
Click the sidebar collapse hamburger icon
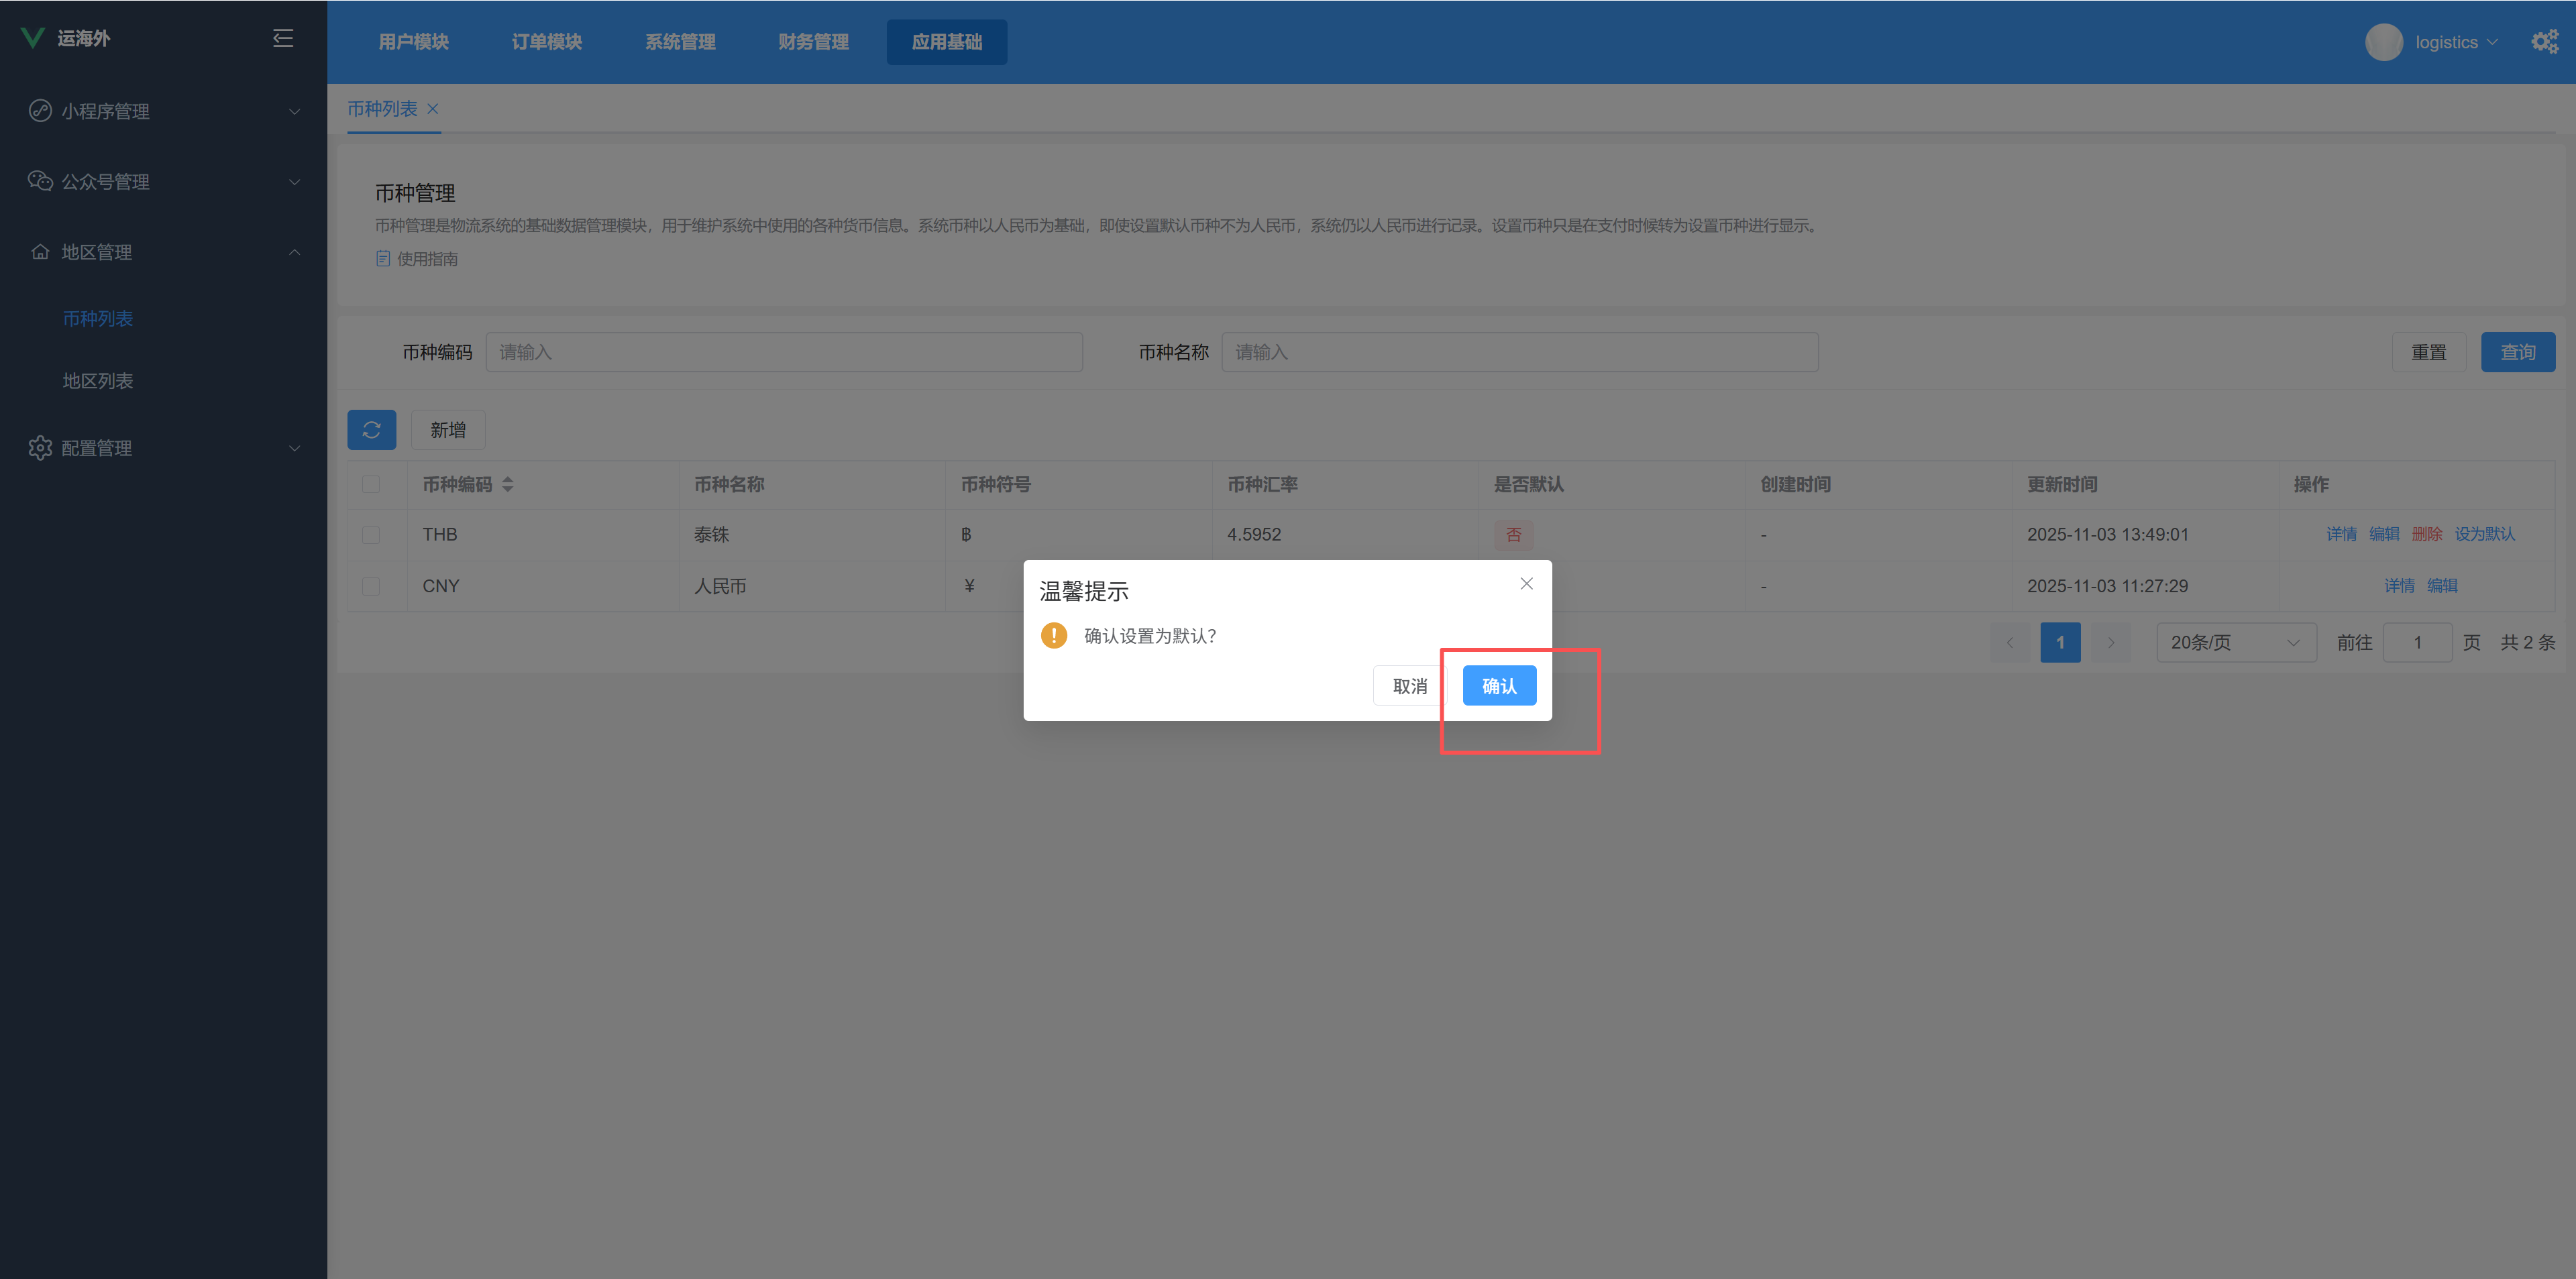(283, 38)
